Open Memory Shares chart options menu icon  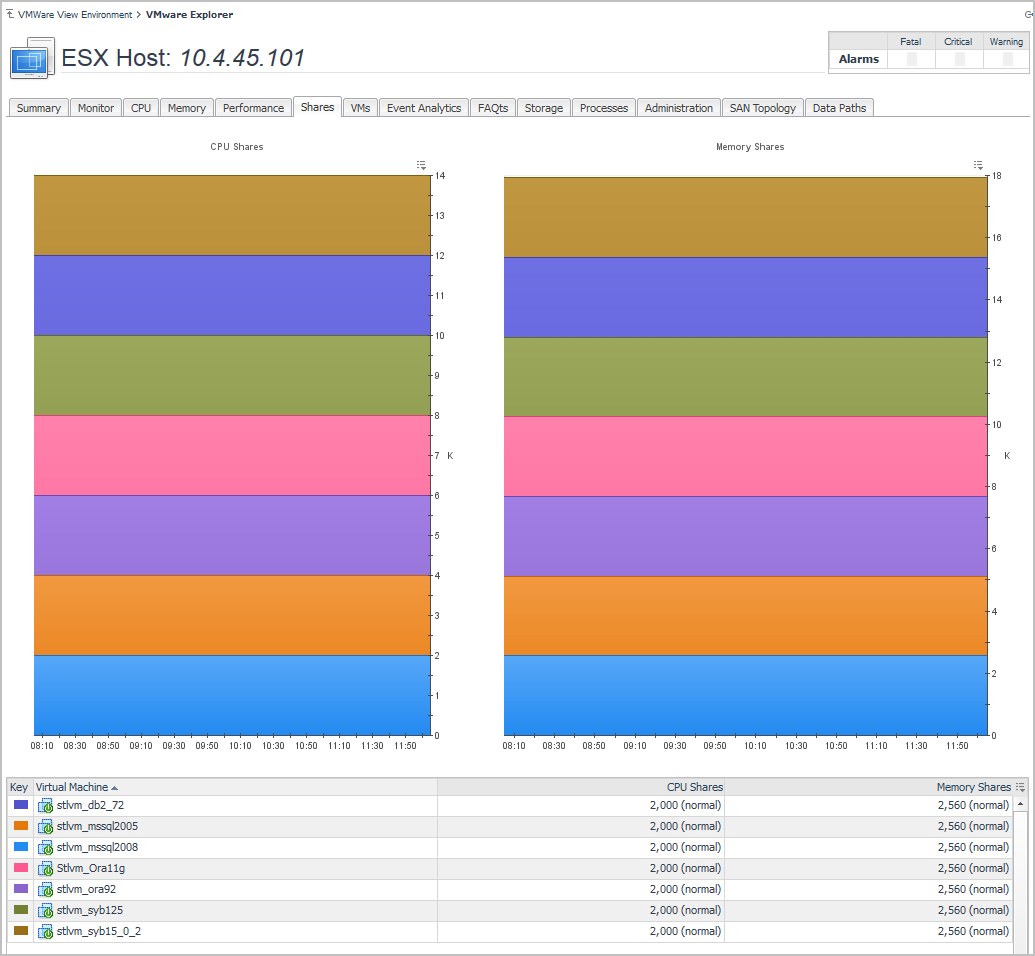[978, 165]
